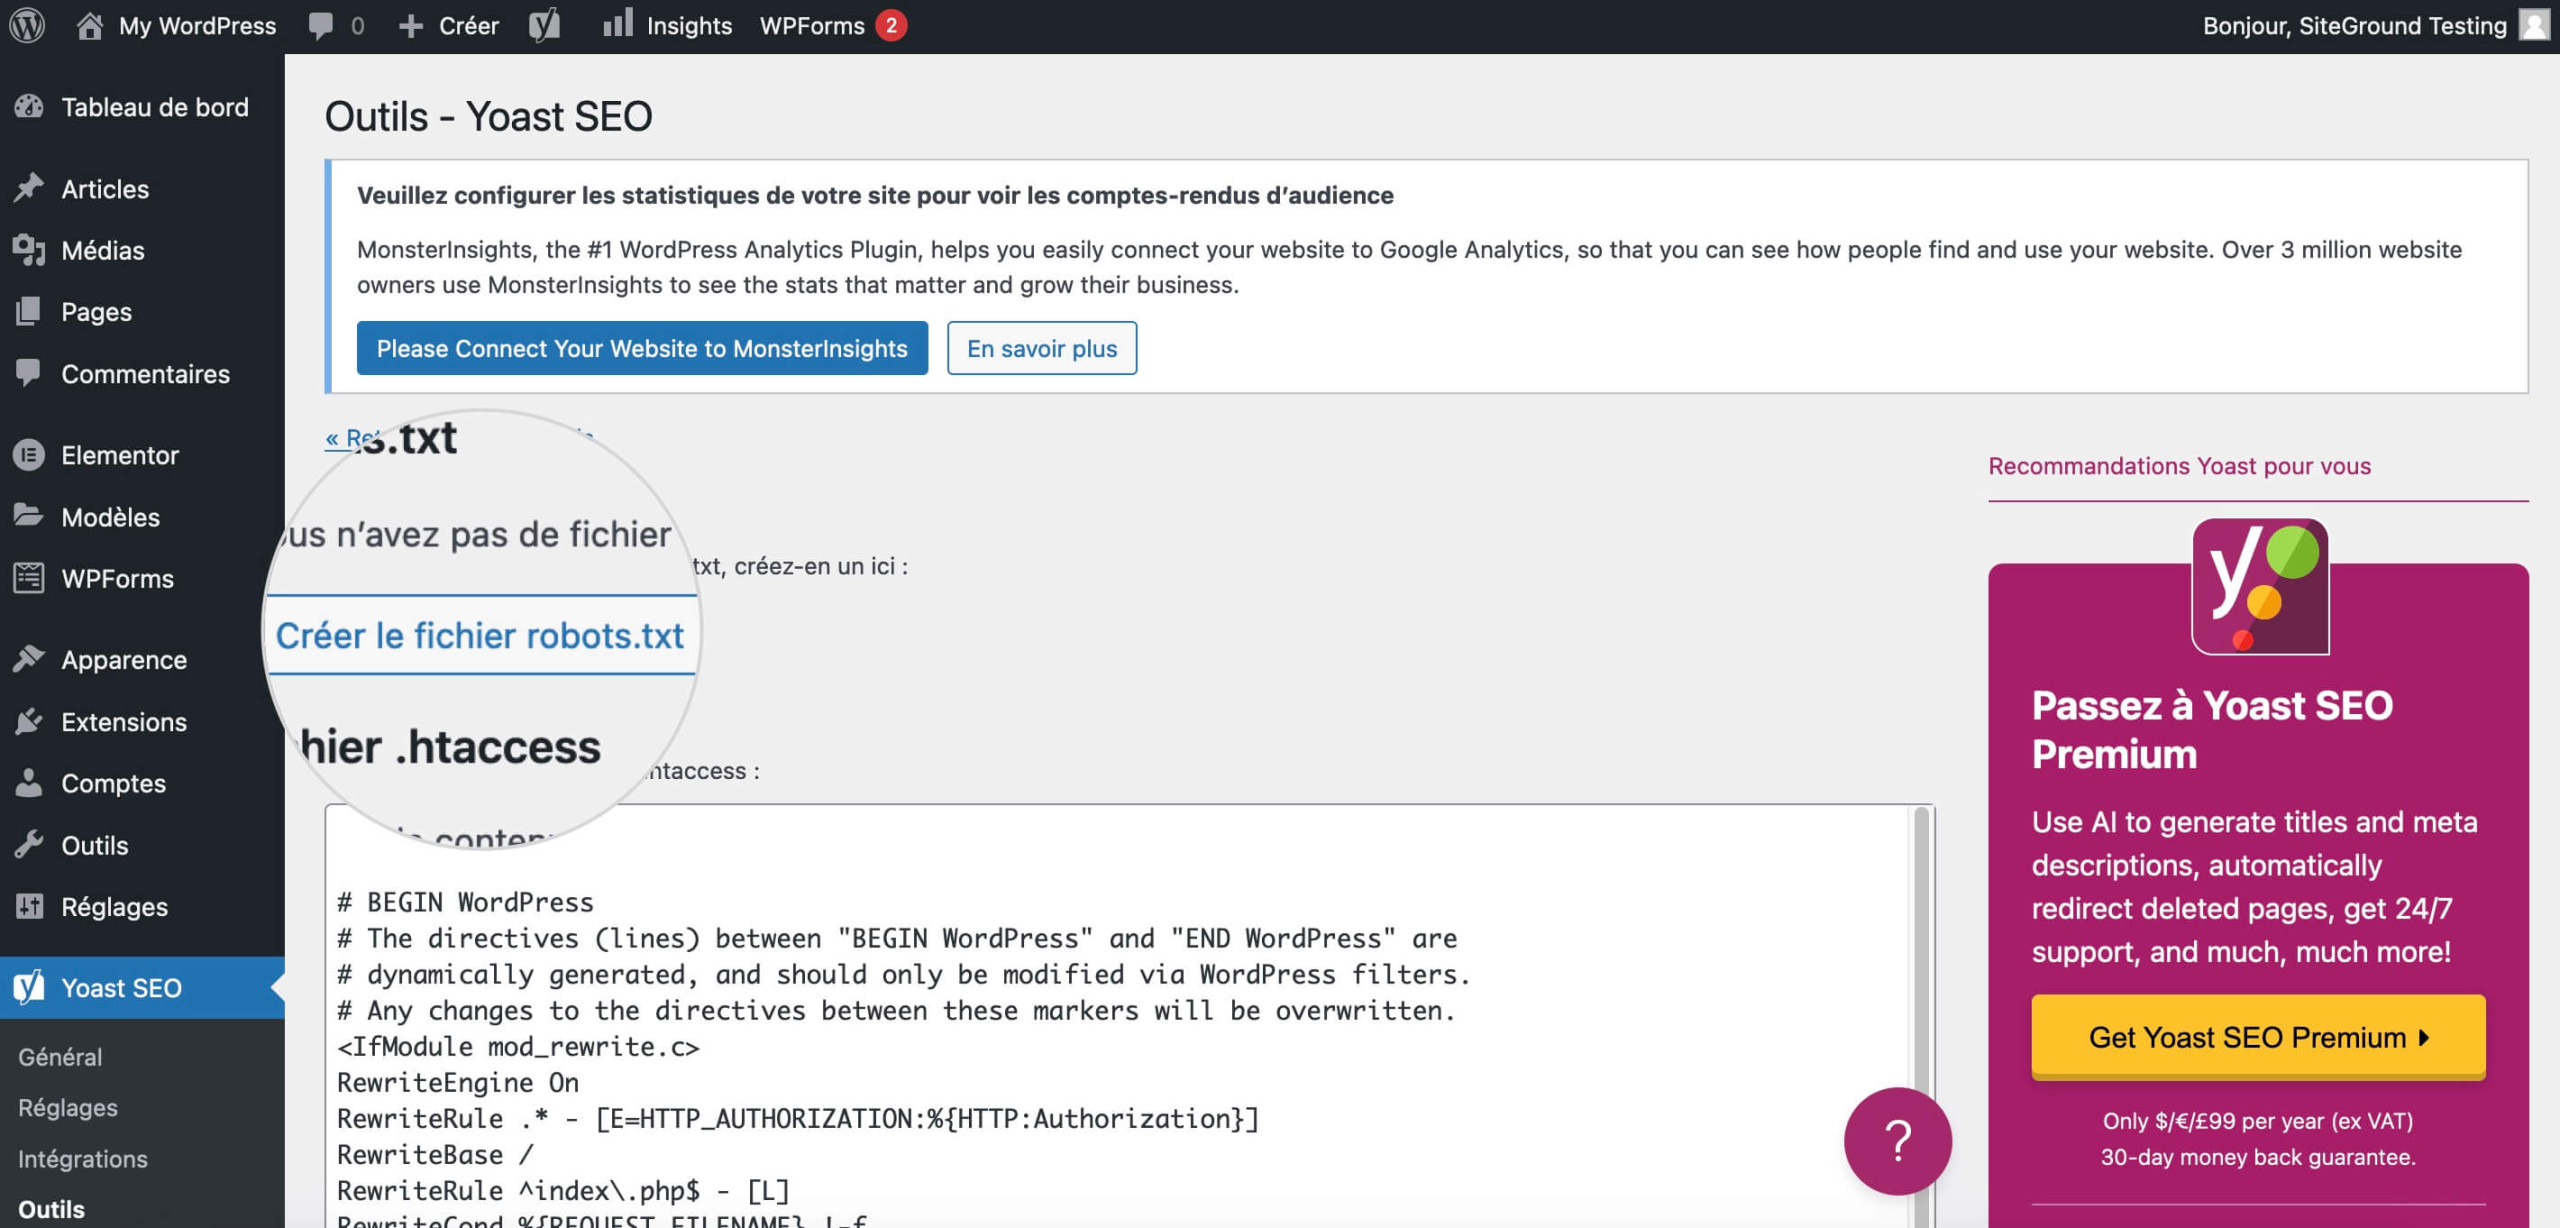Open the Tableau de bord menu

(142, 107)
